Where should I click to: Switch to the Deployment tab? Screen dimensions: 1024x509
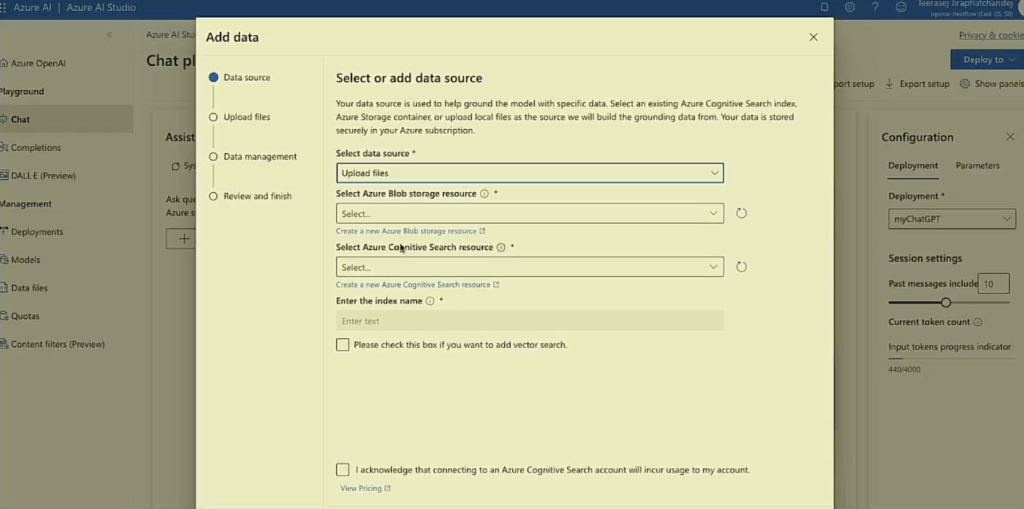(x=913, y=166)
